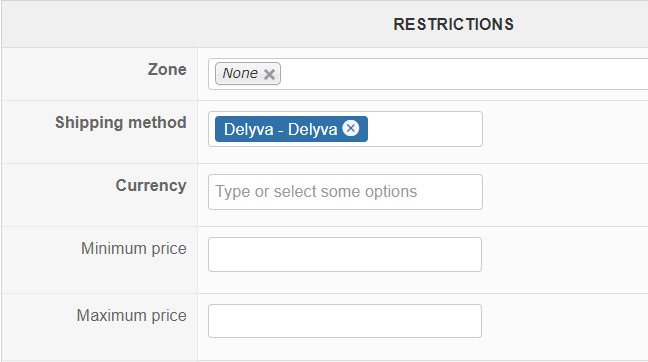Click the Minimum price label

[133, 249]
